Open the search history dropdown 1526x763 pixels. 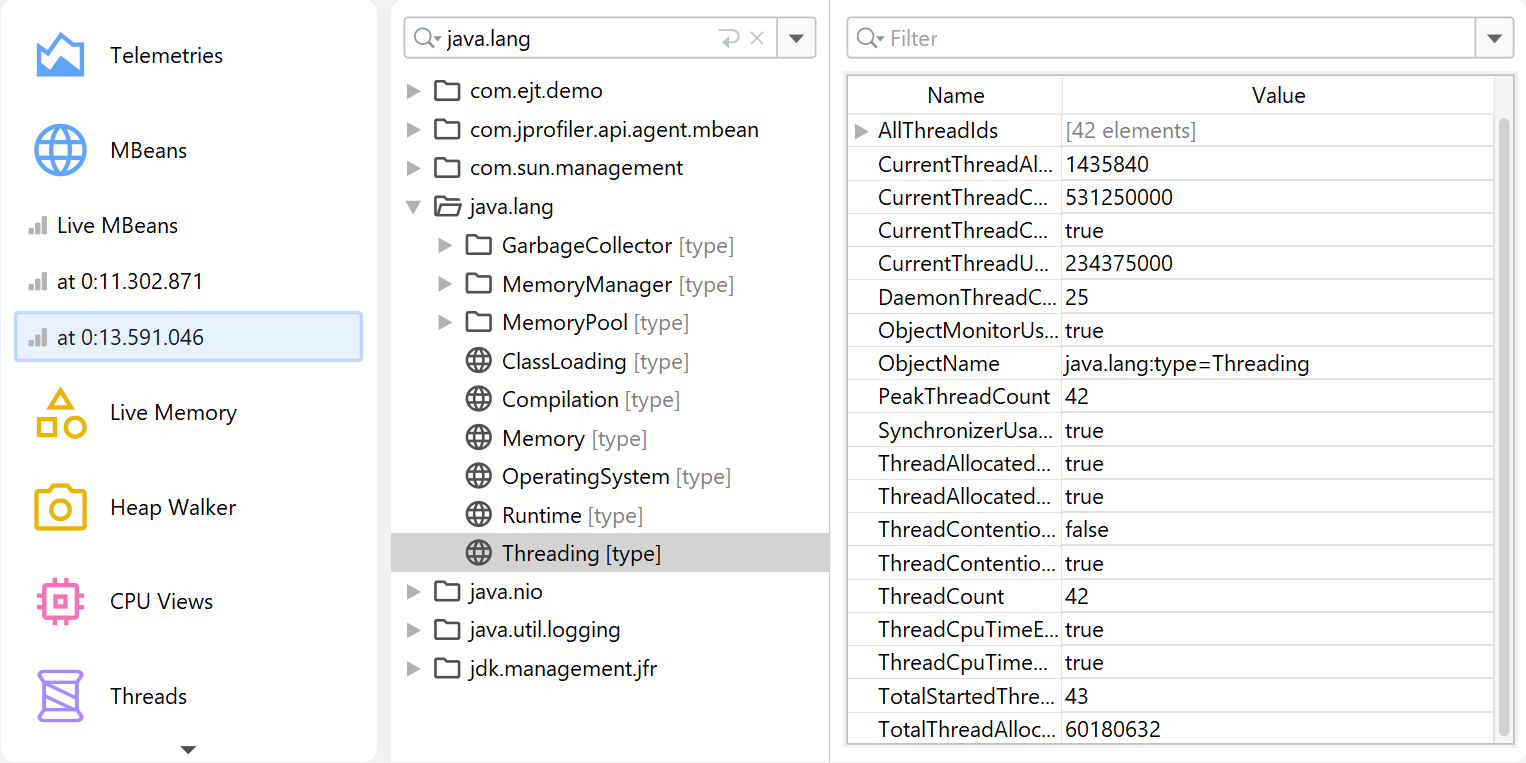click(796, 39)
